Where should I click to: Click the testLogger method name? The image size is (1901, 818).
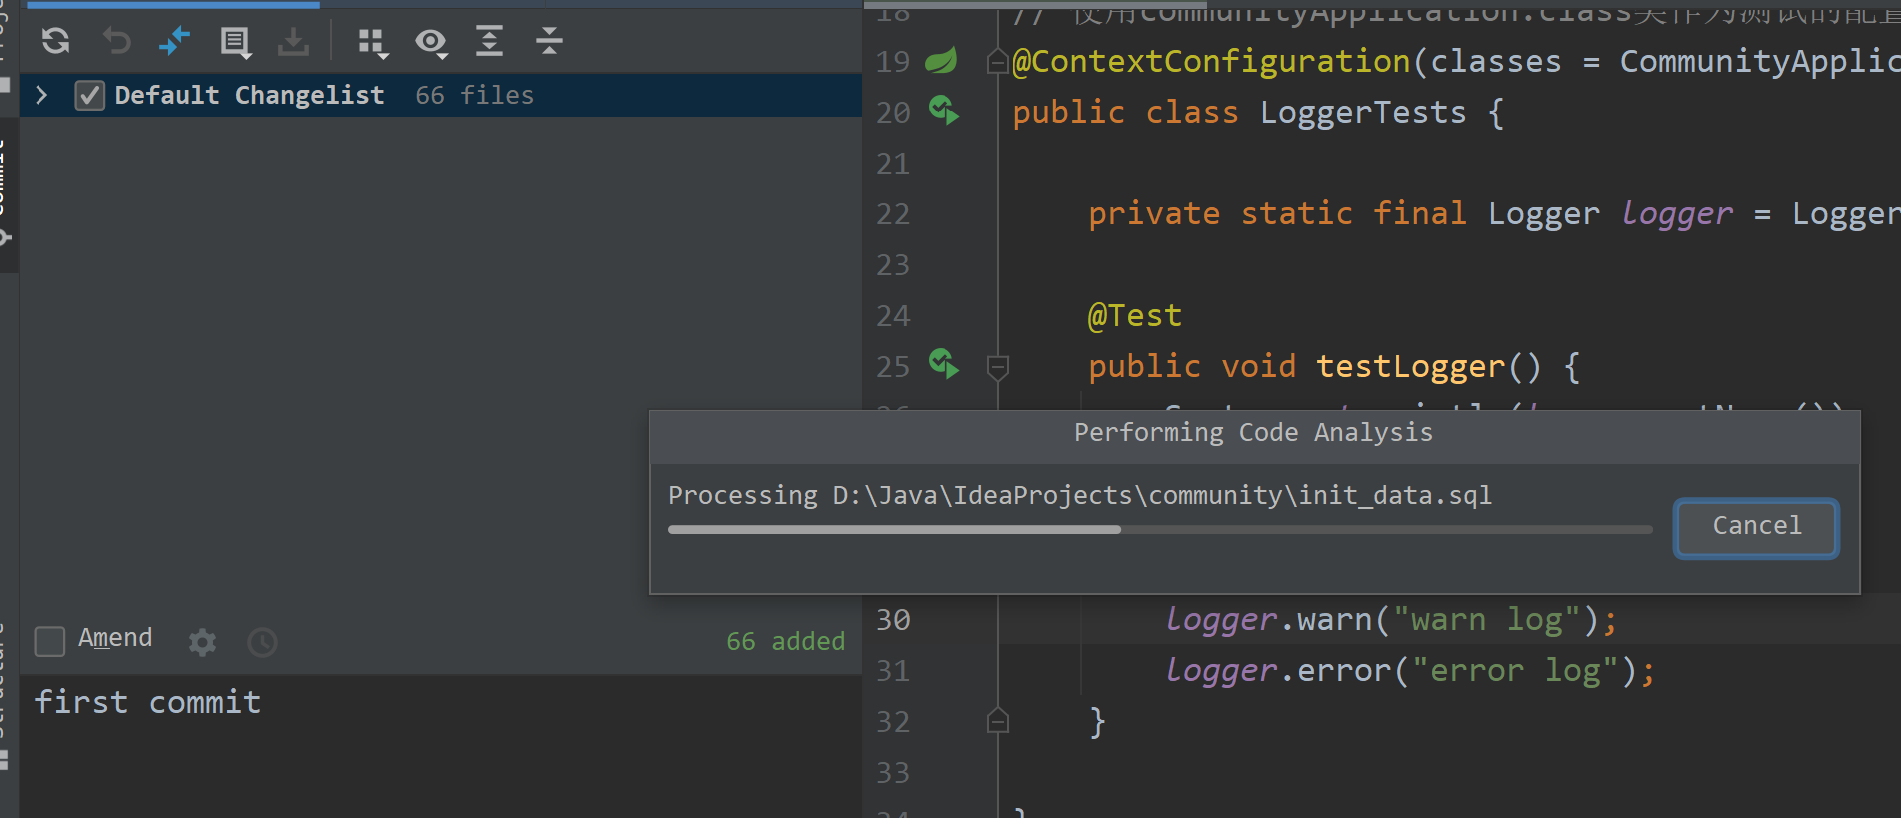[x=1410, y=367]
